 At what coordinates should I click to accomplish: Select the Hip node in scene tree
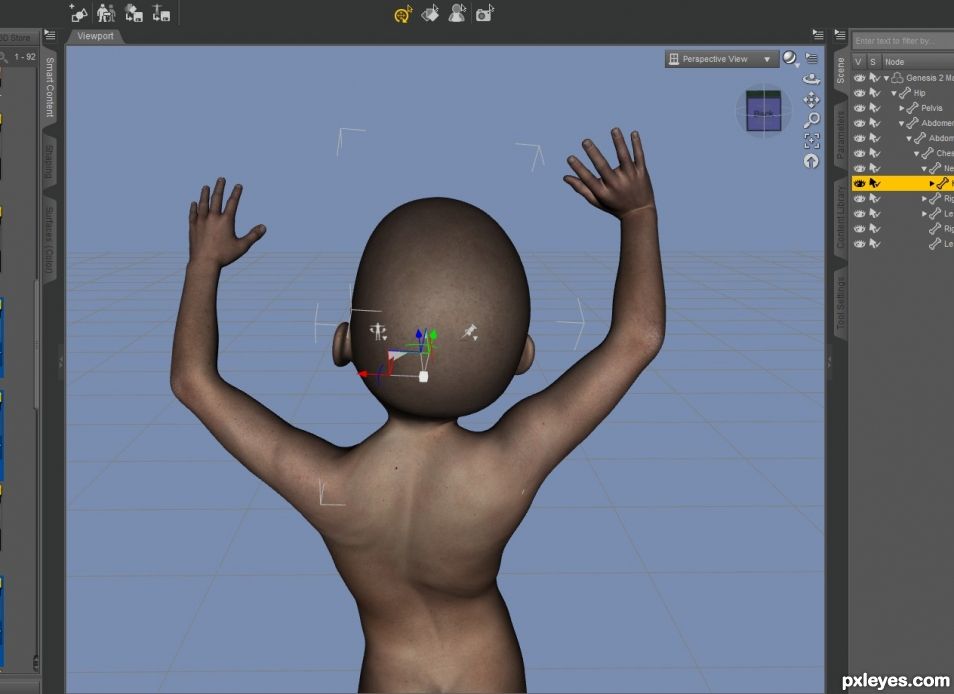[x=919, y=93]
